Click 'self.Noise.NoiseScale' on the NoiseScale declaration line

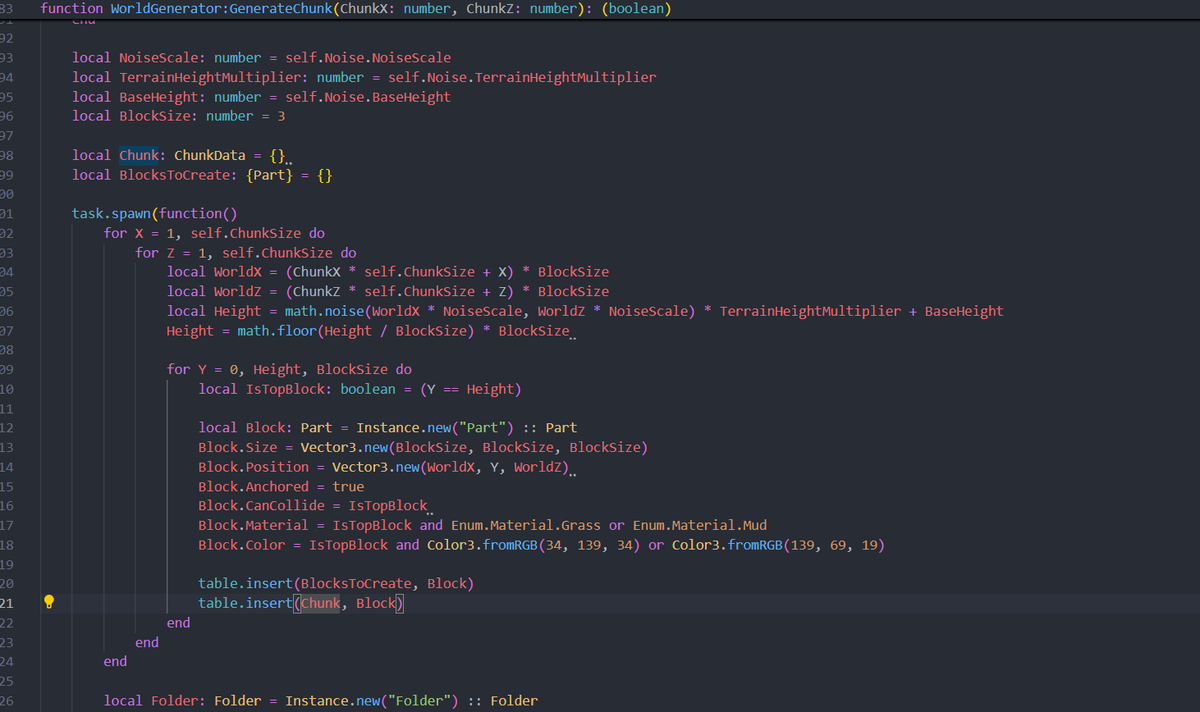point(368,58)
